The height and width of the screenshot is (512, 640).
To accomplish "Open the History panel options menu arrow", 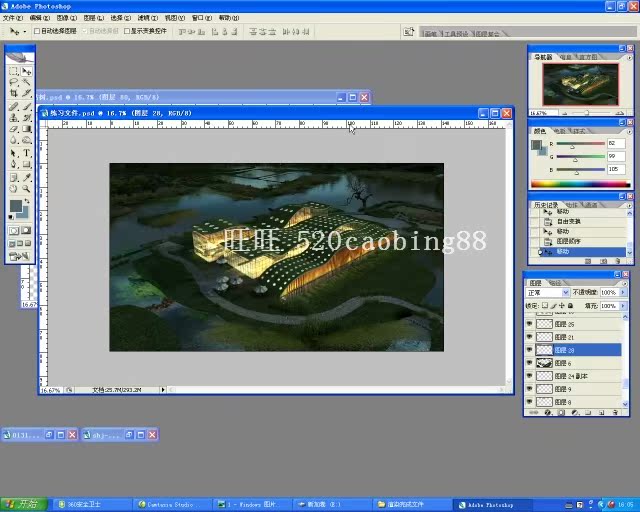I will 629,205.
